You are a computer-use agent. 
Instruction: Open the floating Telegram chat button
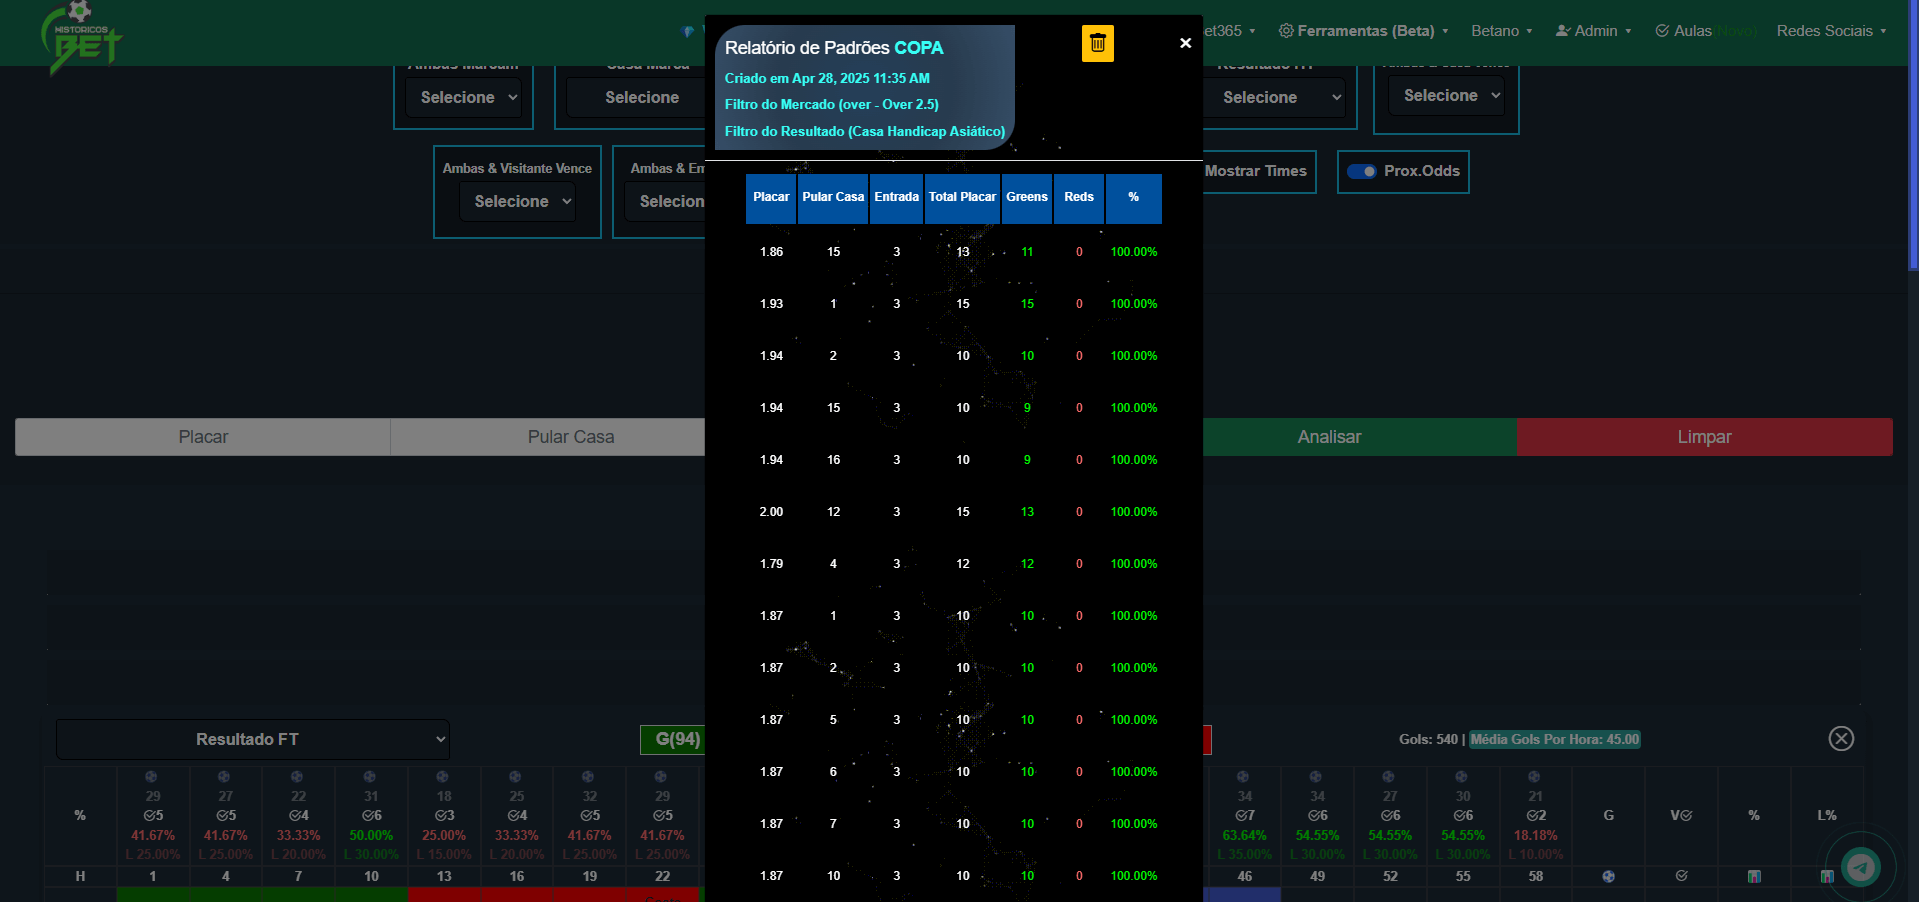(1861, 867)
